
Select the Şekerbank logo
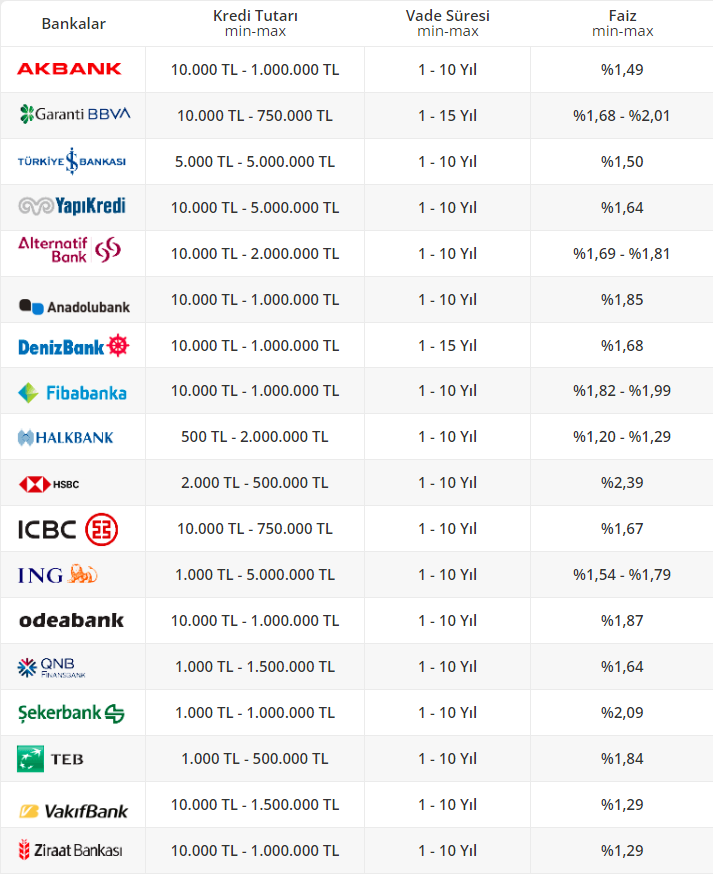(x=71, y=713)
